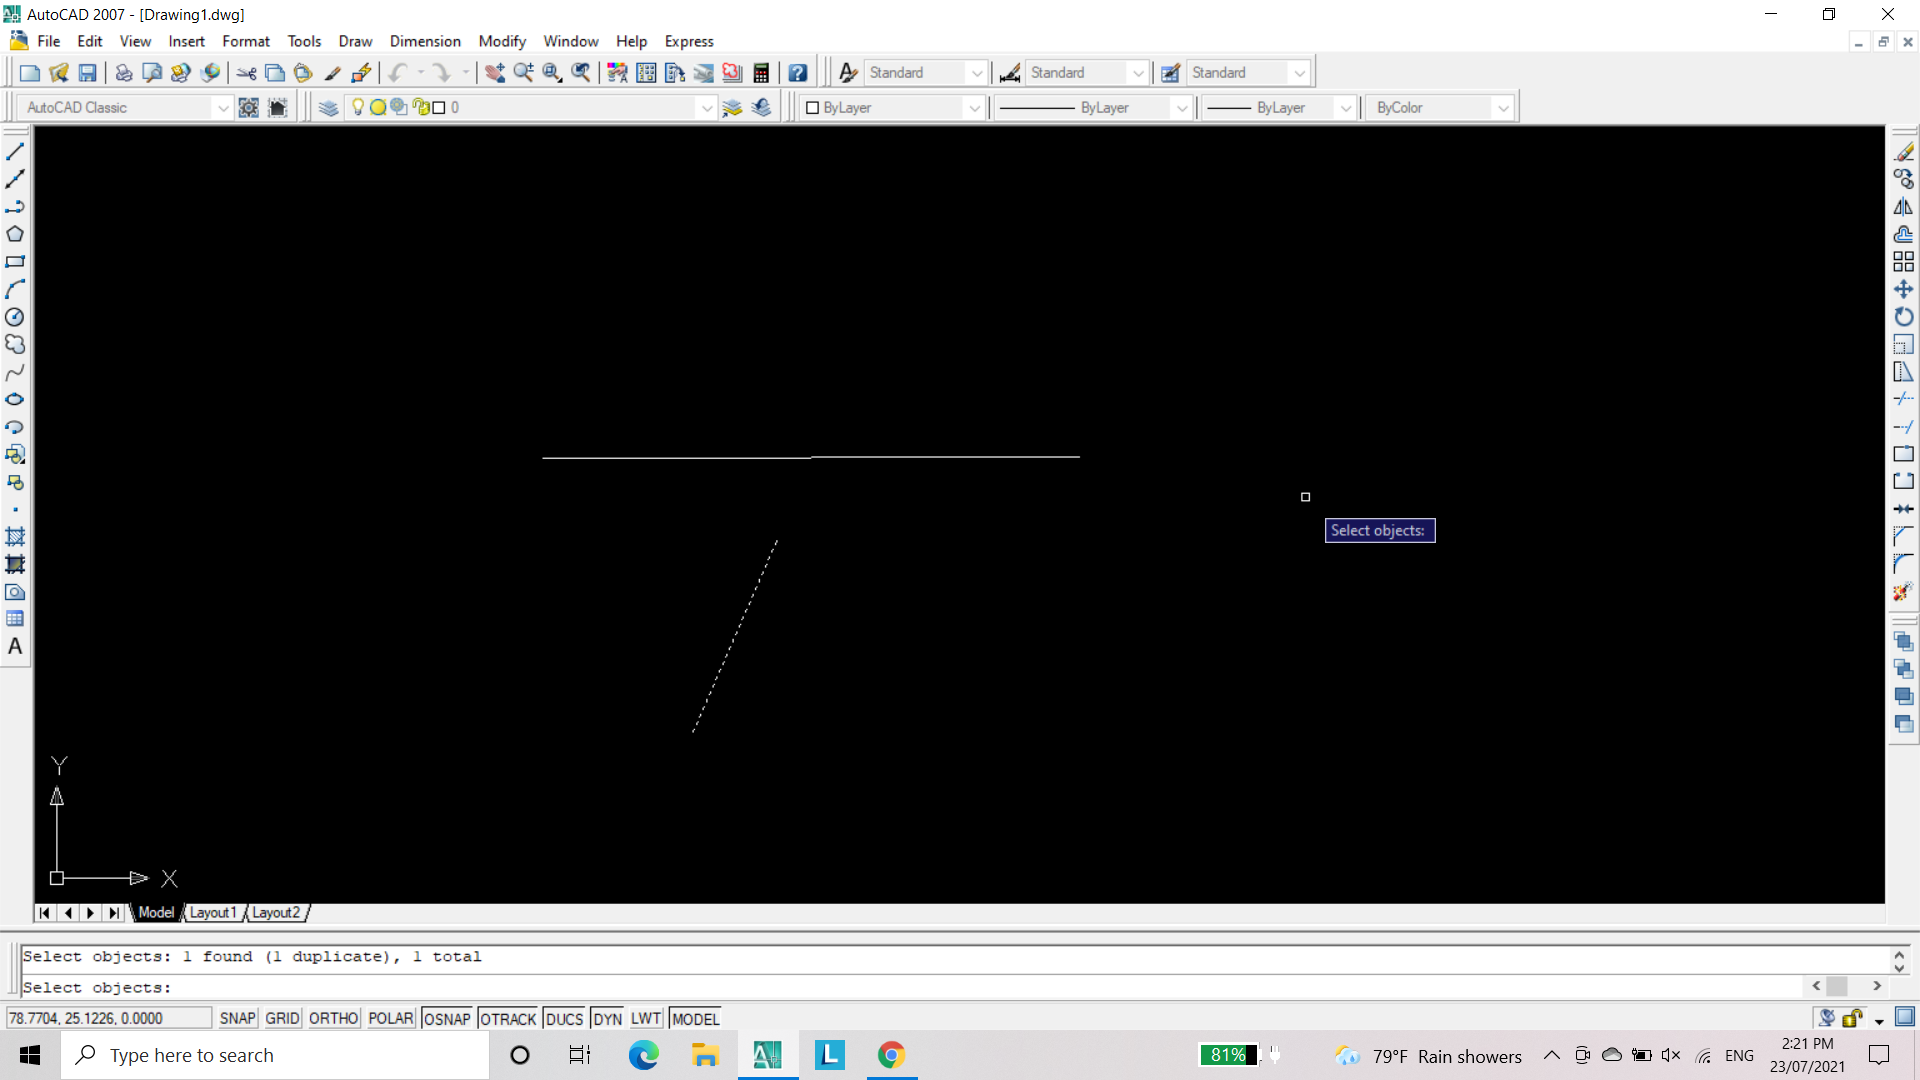Screen dimensions: 1920x1080
Task: Click the Pan Realtime icon
Action: tap(495, 73)
